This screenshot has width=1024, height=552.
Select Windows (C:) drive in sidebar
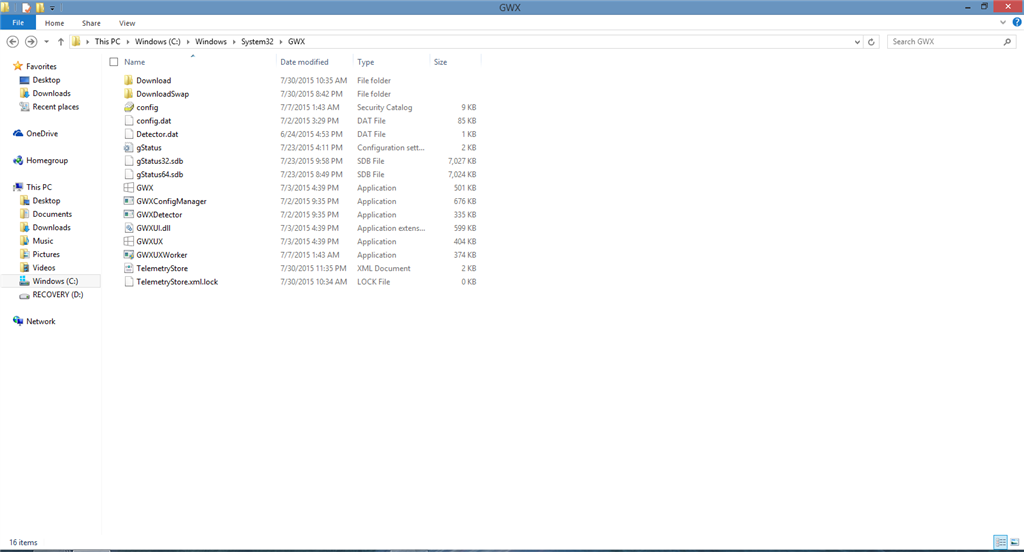coord(55,281)
